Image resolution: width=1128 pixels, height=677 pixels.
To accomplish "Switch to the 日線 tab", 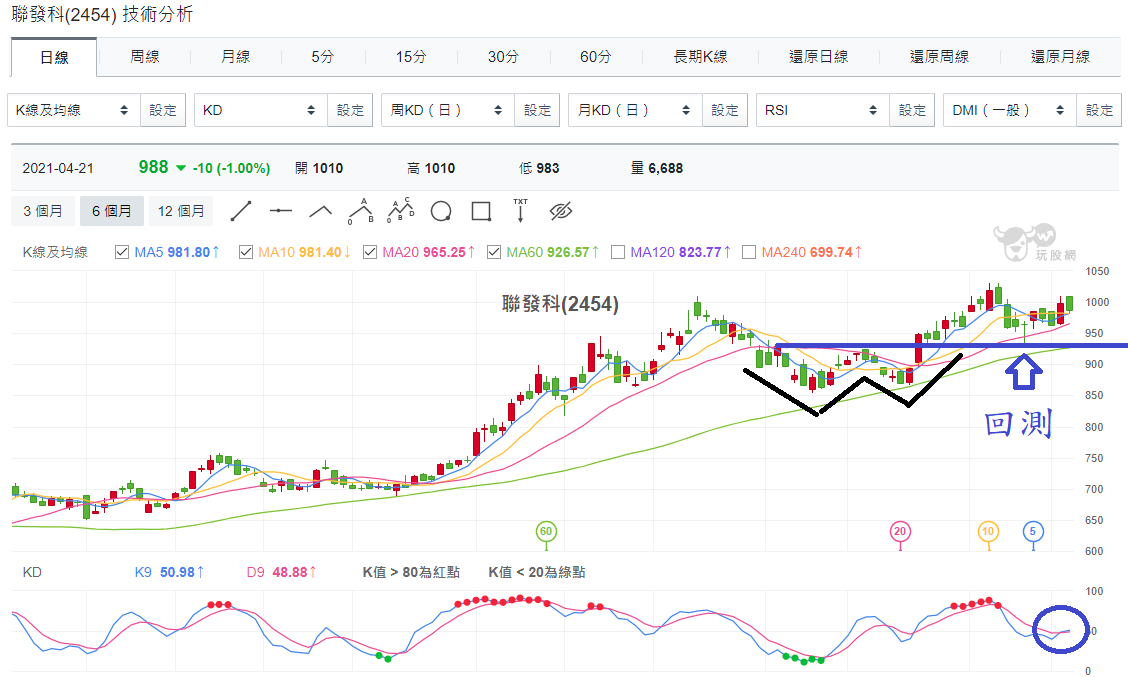I will pos(54,58).
